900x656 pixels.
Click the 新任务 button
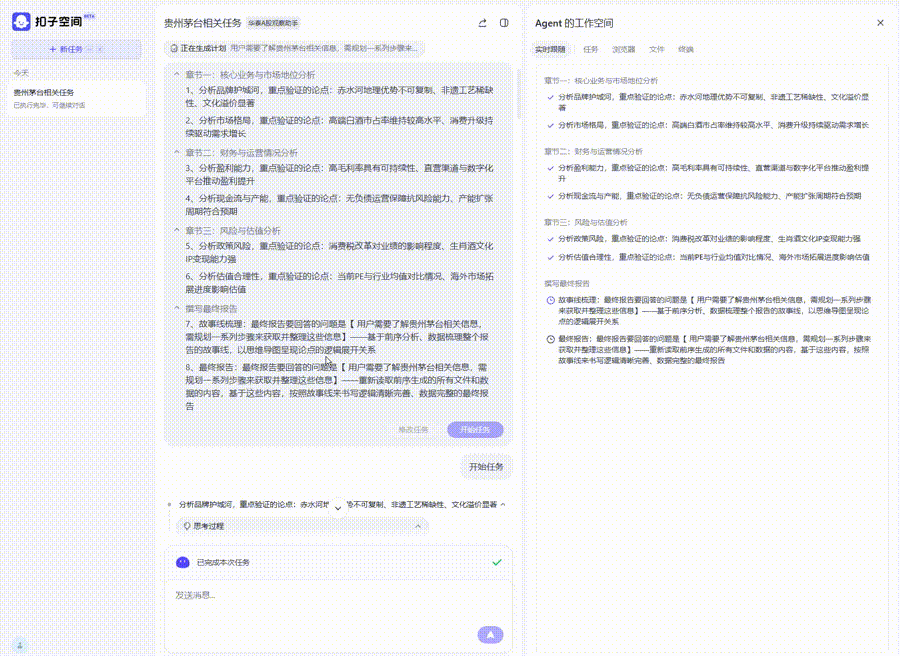click(76, 49)
